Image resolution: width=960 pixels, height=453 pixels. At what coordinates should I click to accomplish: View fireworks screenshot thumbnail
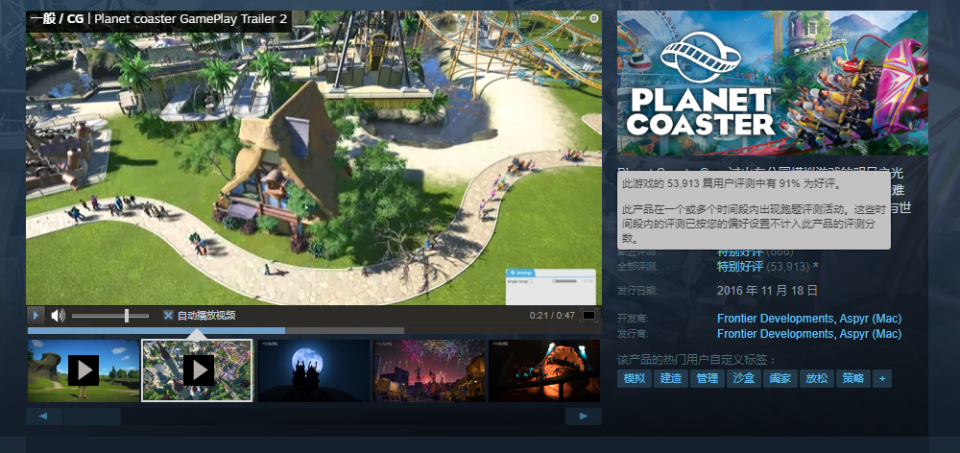(429, 370)
